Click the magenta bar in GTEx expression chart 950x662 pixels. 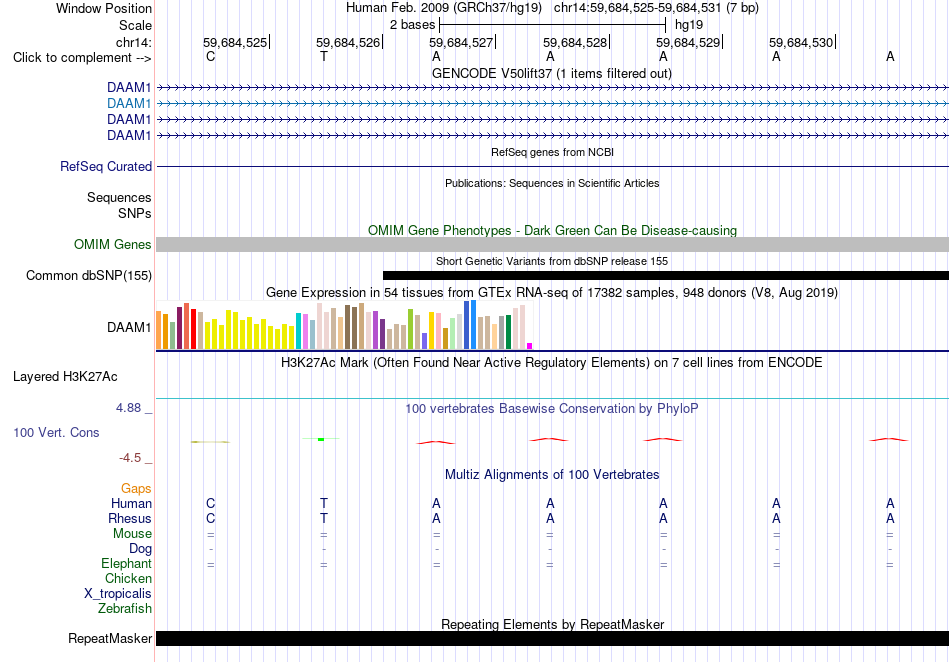(530, 346)
